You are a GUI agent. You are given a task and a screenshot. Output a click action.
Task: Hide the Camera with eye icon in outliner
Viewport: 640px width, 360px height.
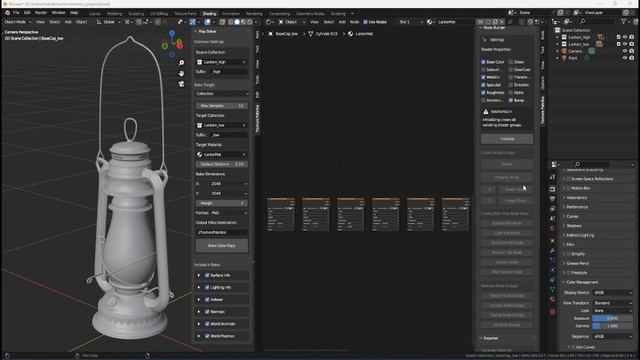625,51
